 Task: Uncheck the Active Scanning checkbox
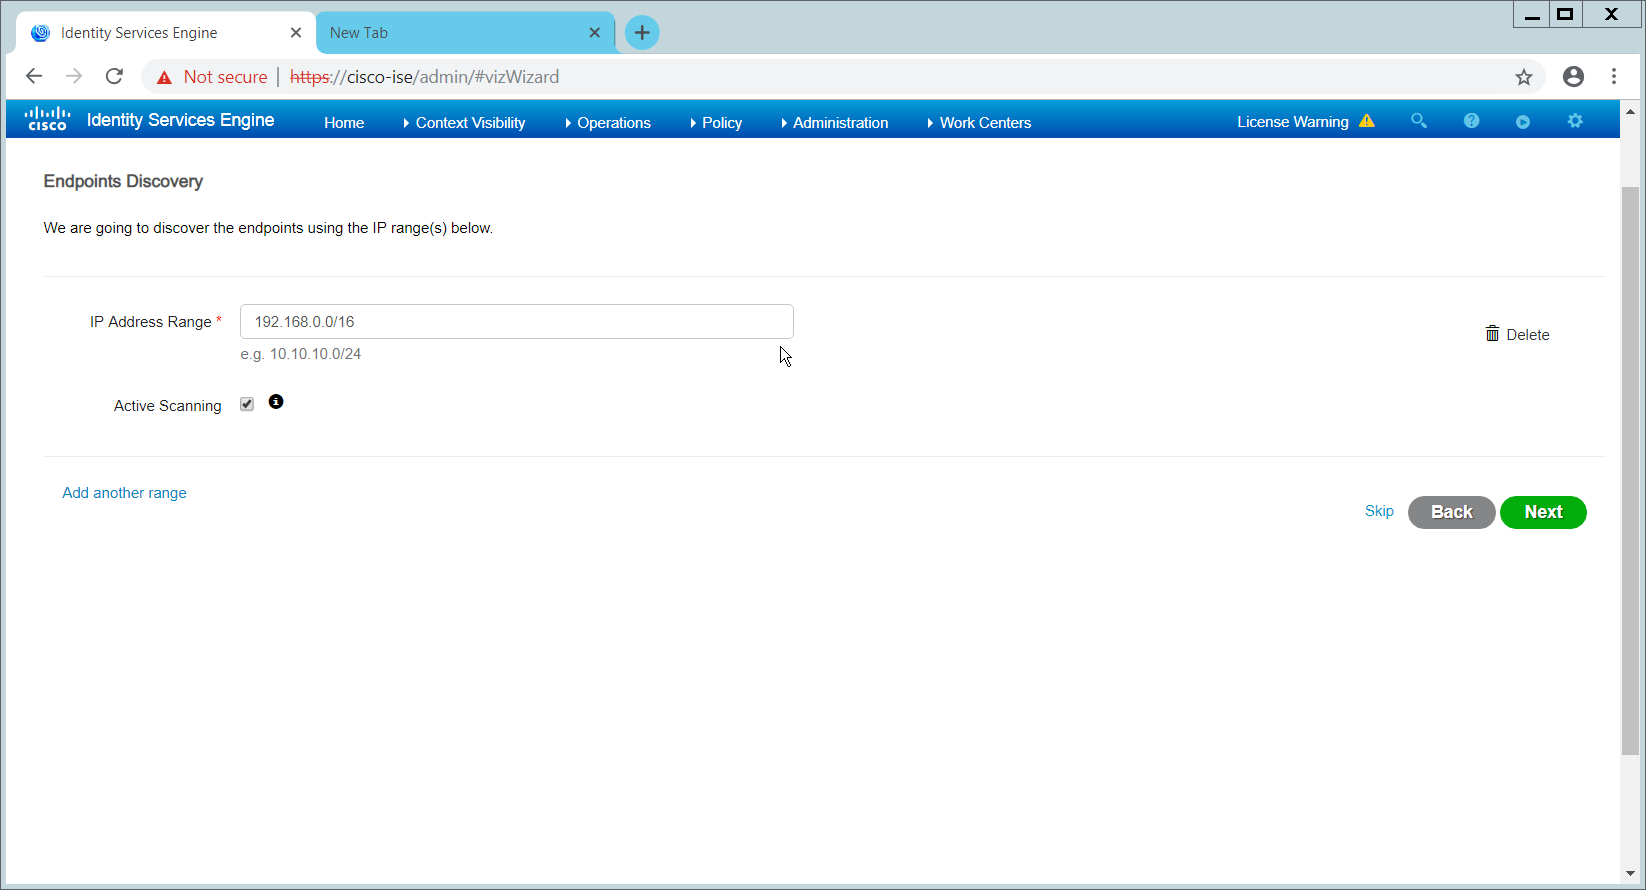tap(247, 404)
